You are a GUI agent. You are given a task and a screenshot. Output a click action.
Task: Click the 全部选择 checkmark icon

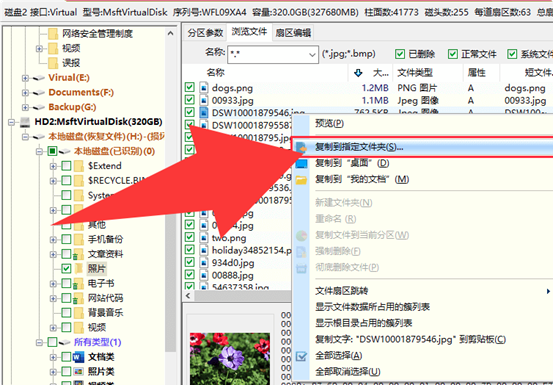(x=301, y=356)
